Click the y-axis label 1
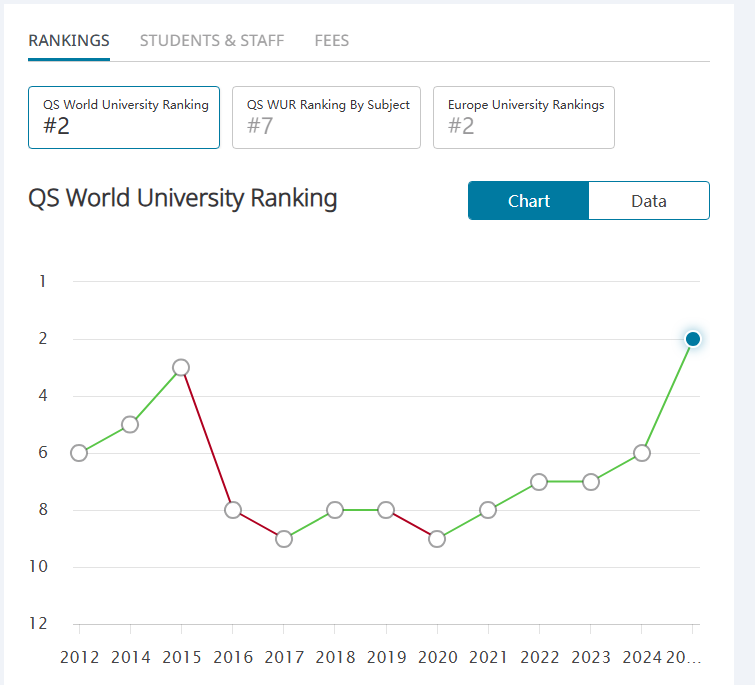755x685 pixels. pos(43,281)
